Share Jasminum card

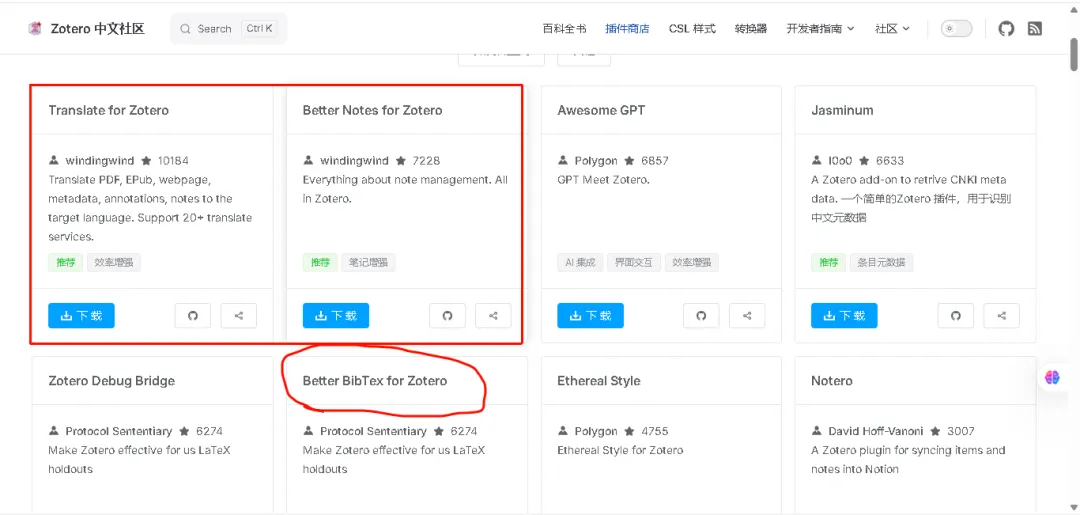(x=1001, y=315)
